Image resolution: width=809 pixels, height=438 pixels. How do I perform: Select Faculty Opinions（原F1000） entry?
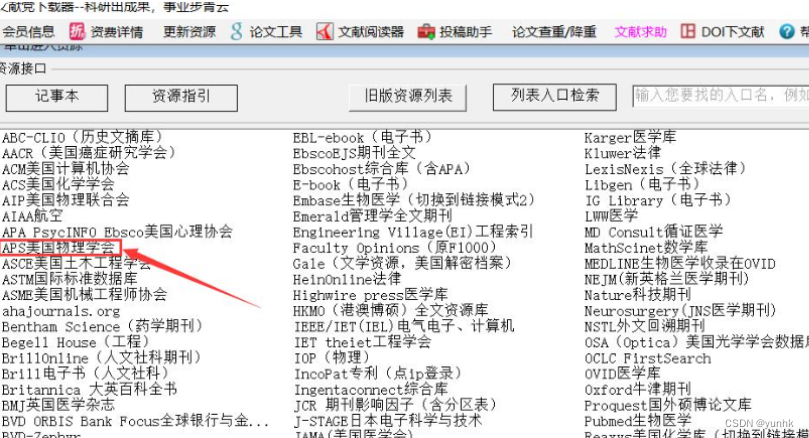coord(395,248)
